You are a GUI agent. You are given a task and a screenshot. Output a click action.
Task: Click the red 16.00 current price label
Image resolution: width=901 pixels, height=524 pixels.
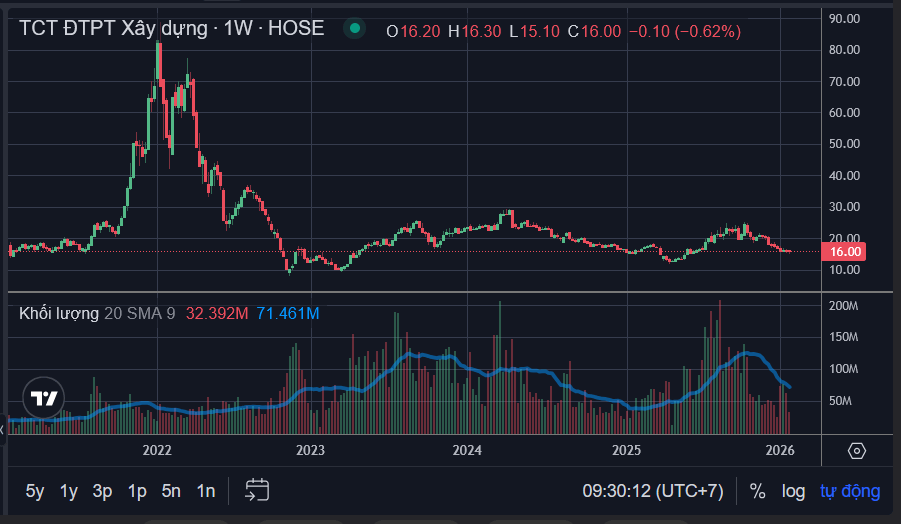coord(845,252)
